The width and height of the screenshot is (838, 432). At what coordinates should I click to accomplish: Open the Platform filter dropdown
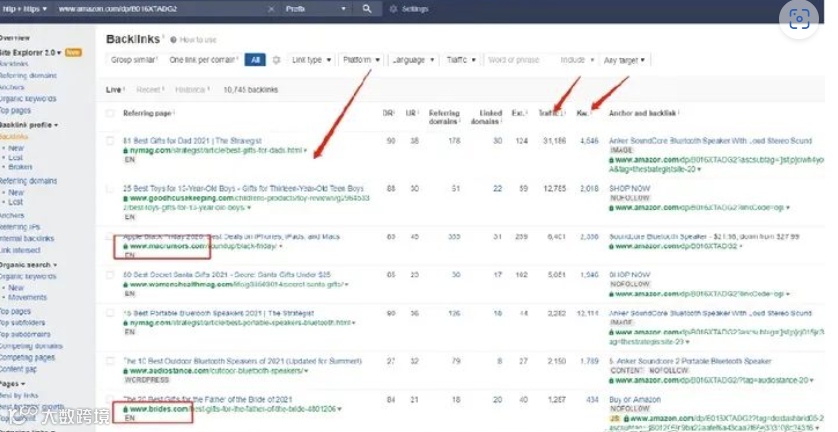click(361, 60)
